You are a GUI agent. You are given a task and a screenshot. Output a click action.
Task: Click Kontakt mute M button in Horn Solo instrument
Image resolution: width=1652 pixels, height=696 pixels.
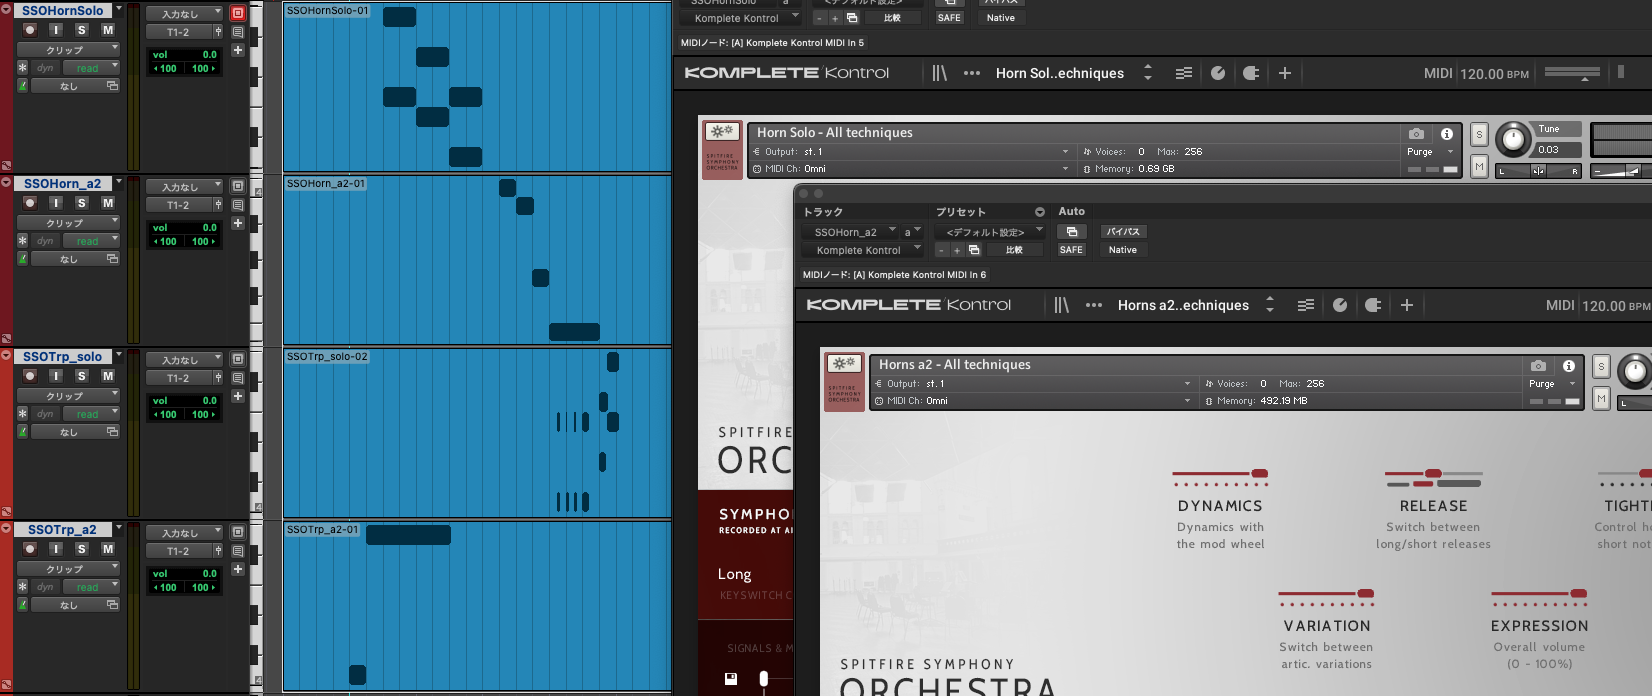1479,167
